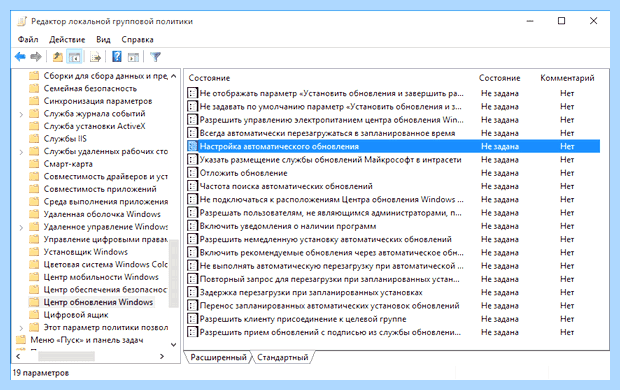
Task: Select the Служба установки ActiveX folder
Action: [95, 126]
